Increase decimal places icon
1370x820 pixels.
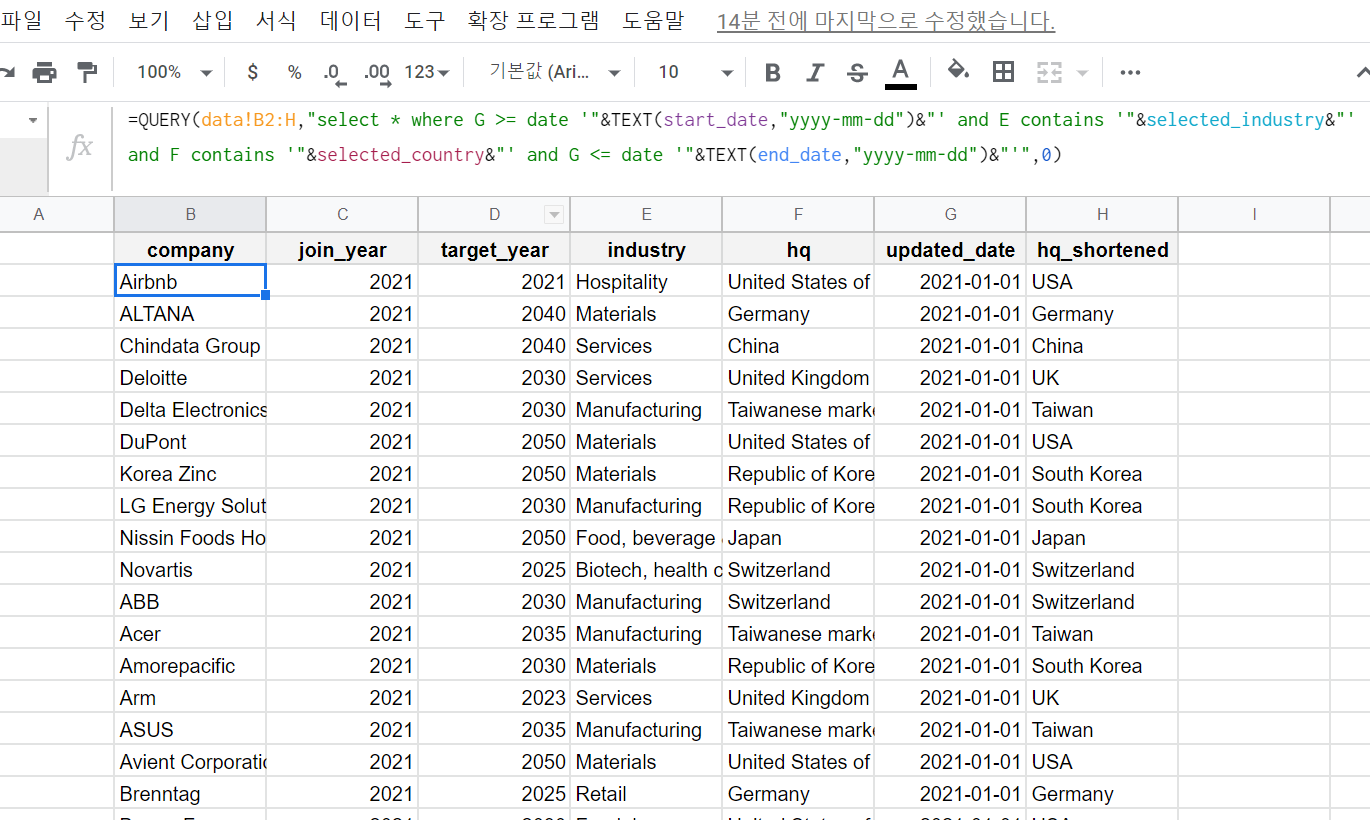[377, 73]
